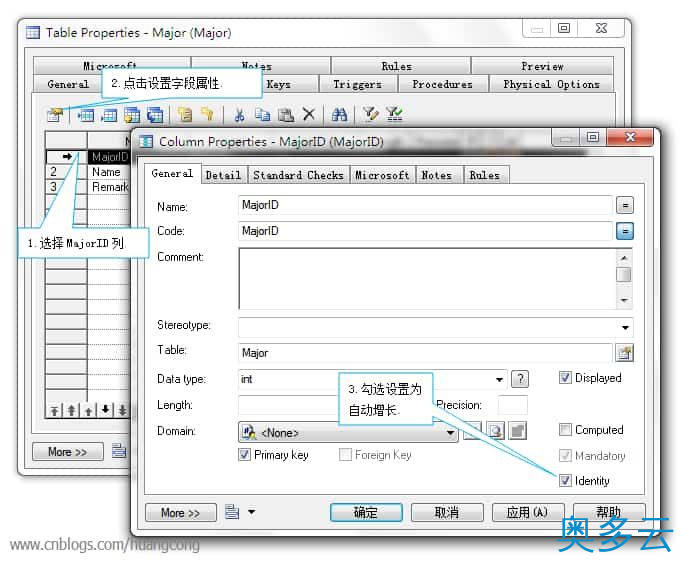Open the Domain combo box

[348, 433]
